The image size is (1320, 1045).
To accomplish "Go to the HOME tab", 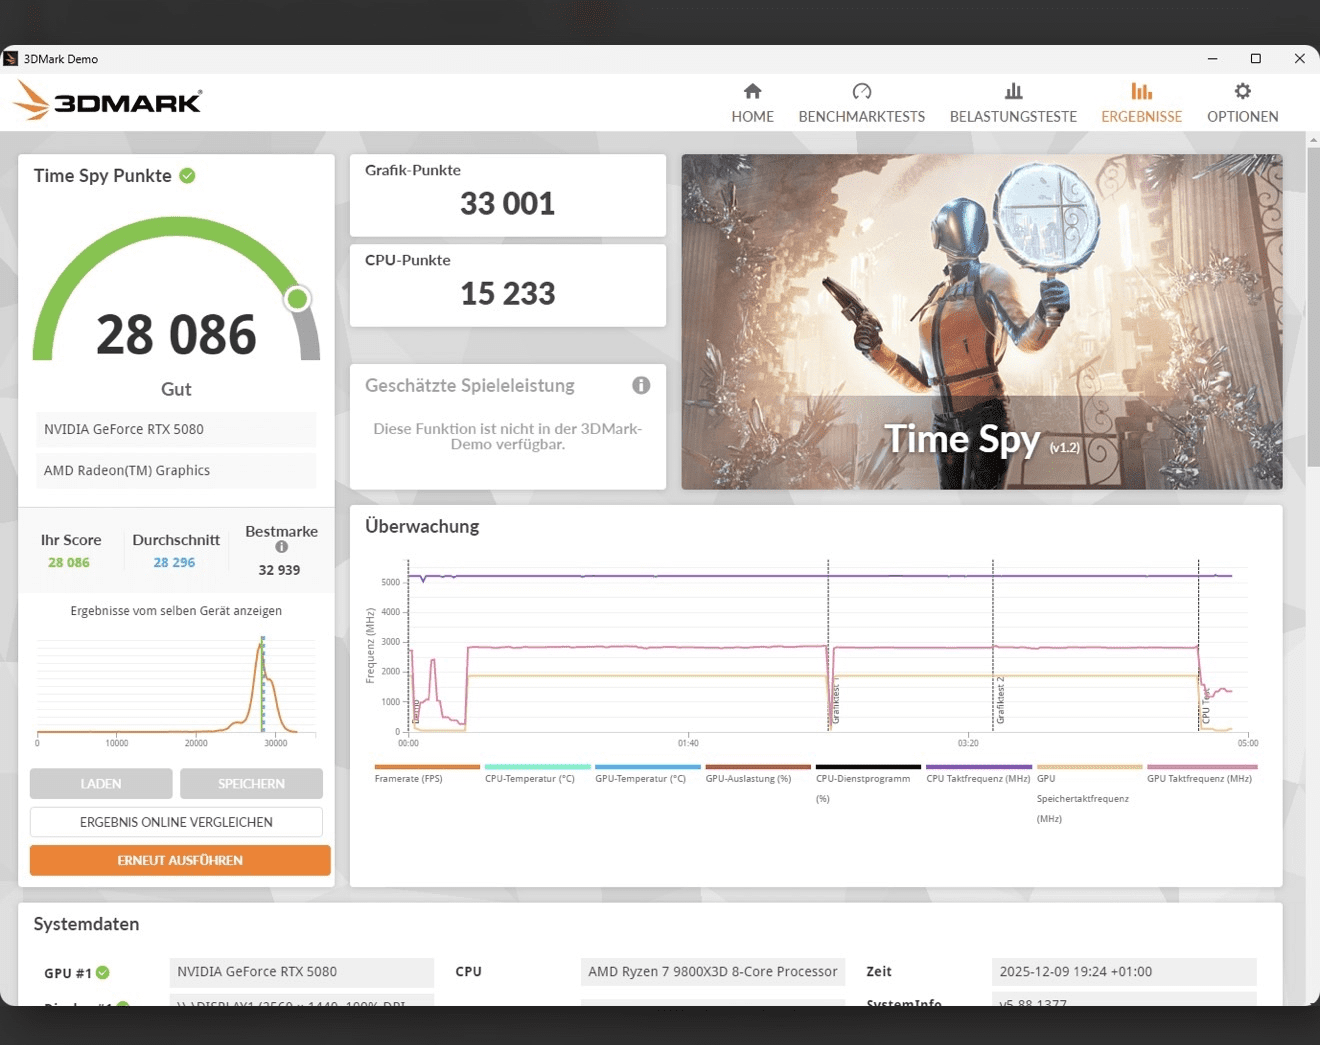I will point(752,103).
